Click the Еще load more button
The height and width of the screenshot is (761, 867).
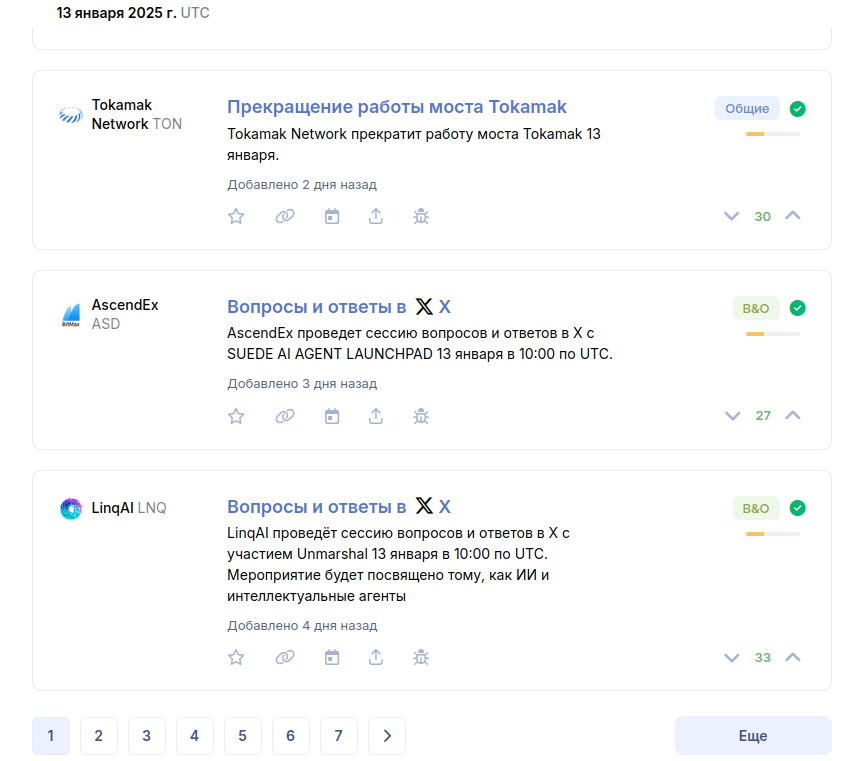(x=752, y=736)
